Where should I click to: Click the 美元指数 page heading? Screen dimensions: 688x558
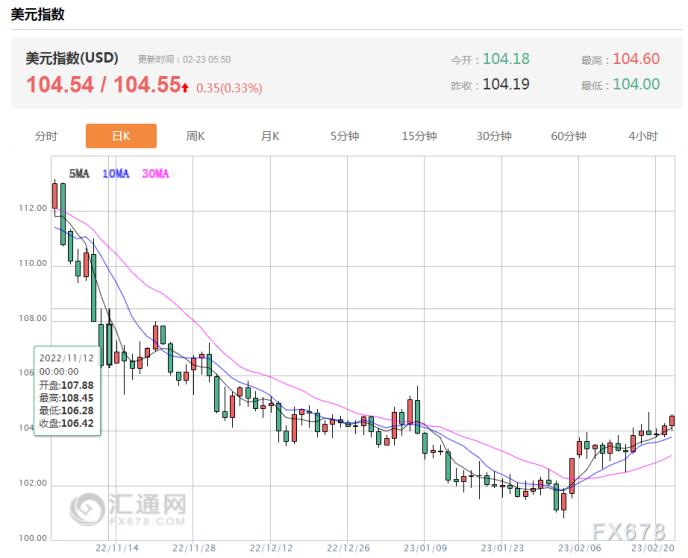38,14
